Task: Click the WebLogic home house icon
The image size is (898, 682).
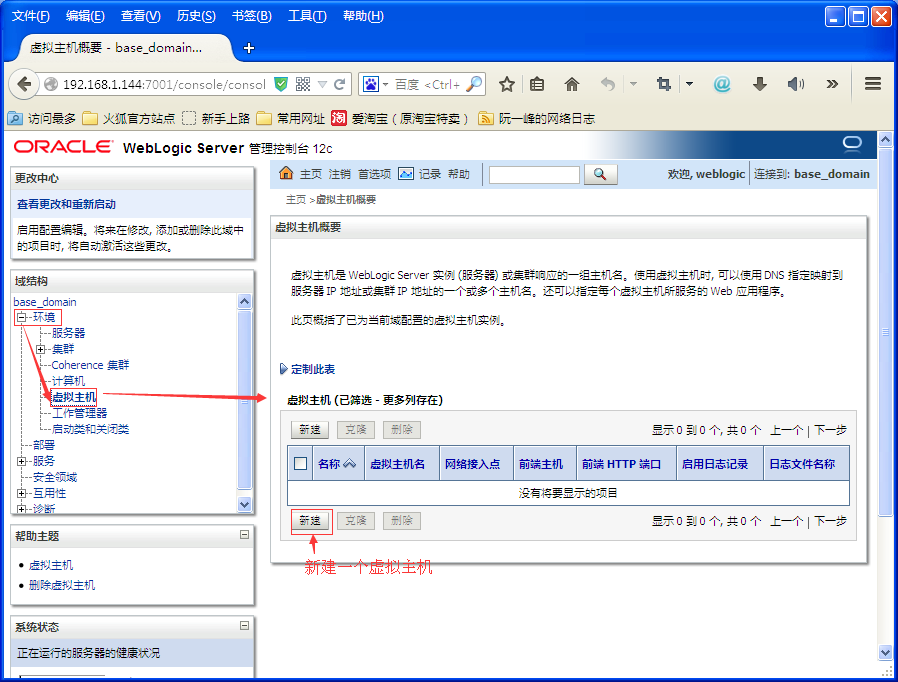Action: pyautogui.click(x=286, y=173)
